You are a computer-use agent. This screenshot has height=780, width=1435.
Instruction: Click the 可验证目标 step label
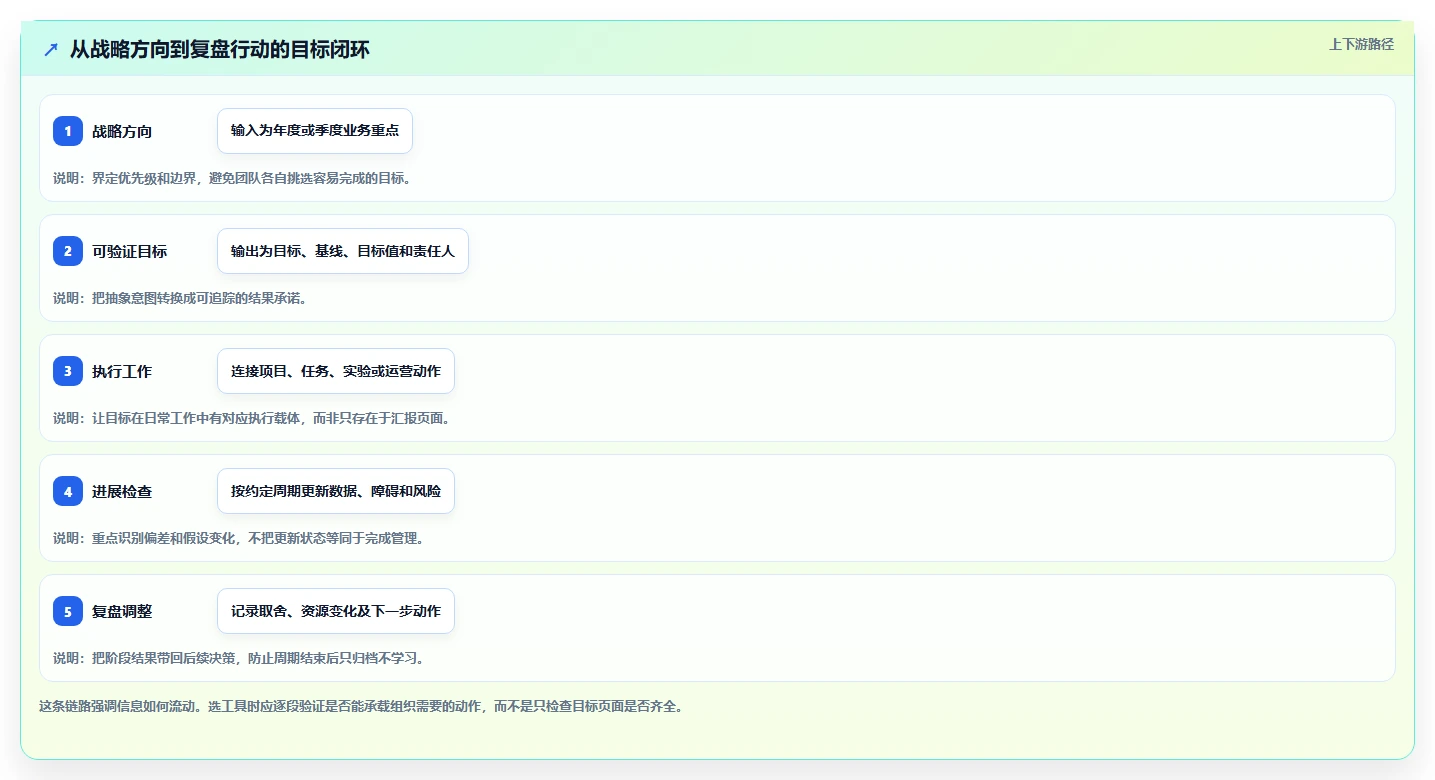tap(130, 251)
